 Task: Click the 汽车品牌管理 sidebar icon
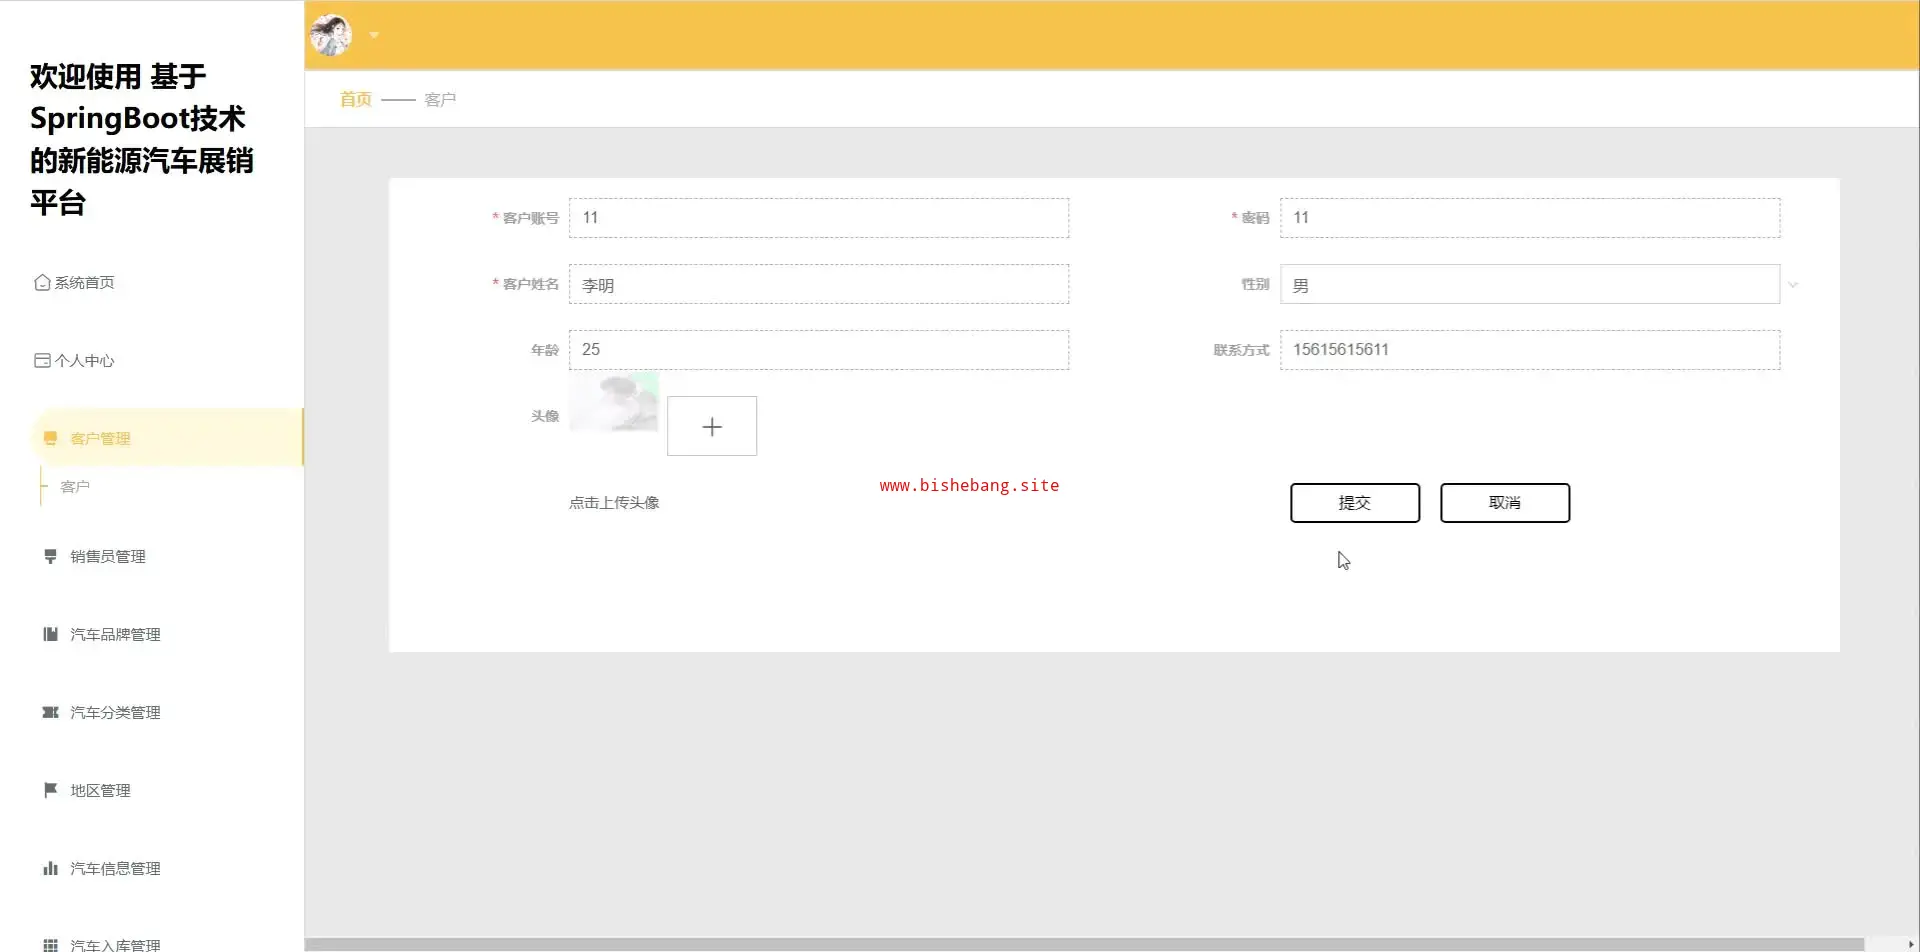coord(50,634)
